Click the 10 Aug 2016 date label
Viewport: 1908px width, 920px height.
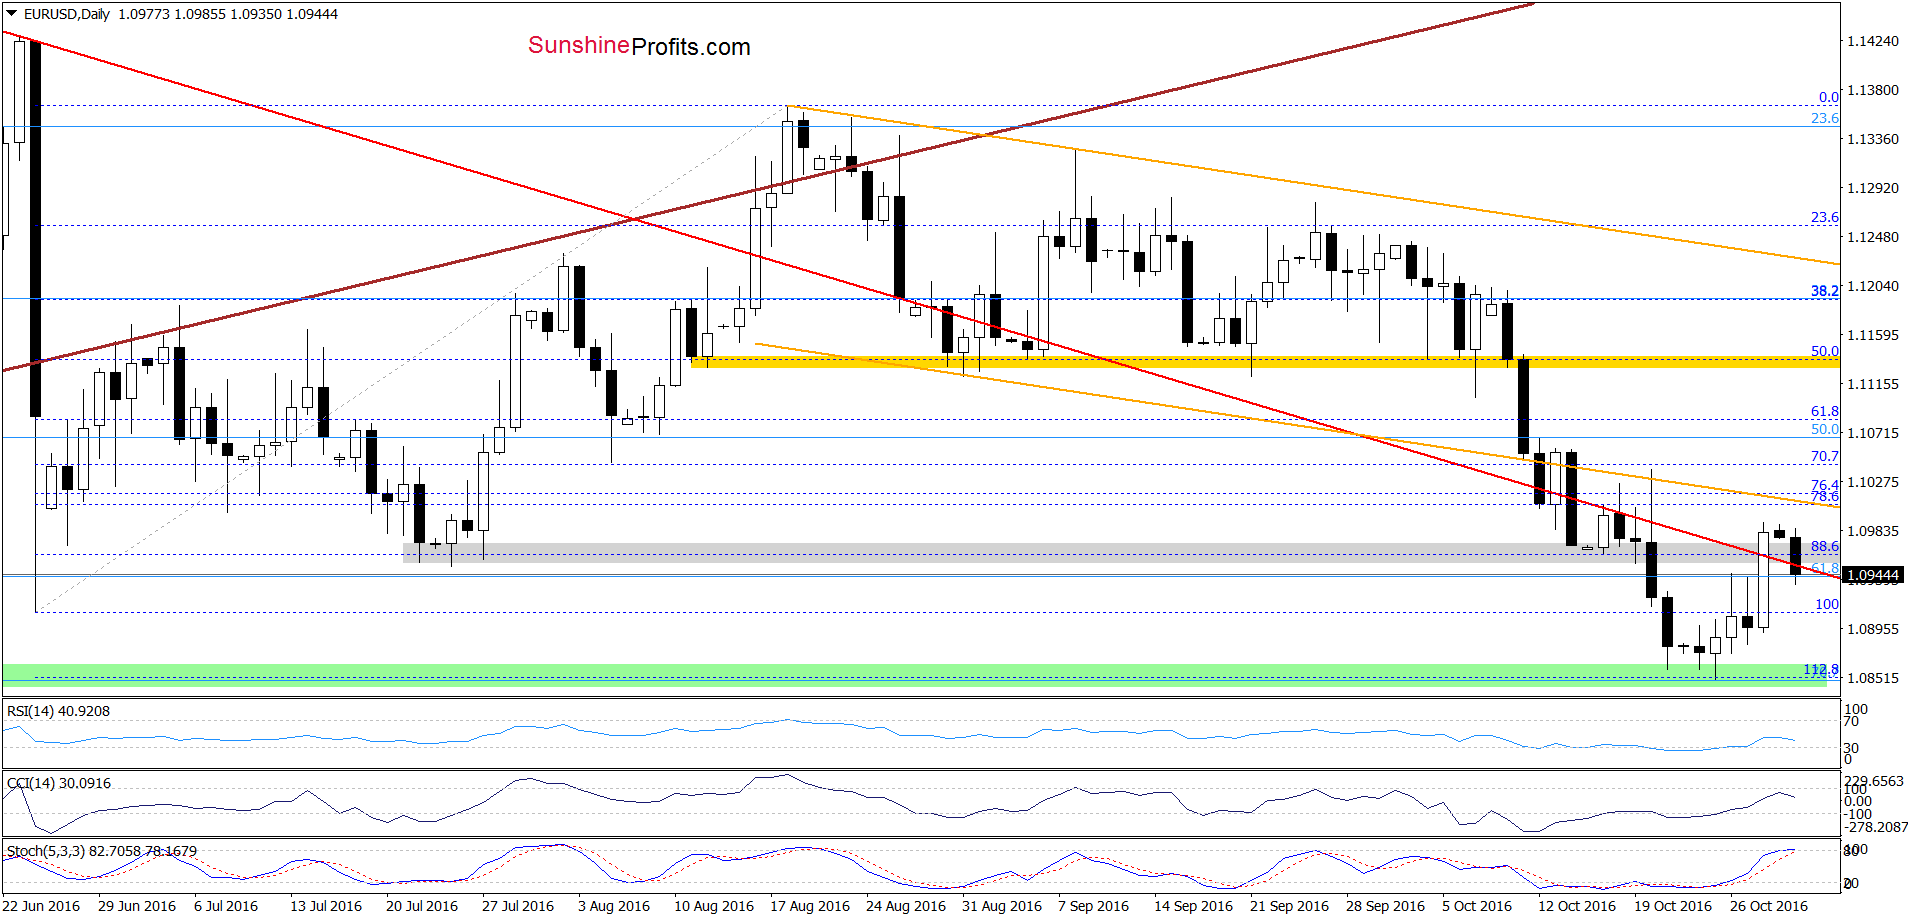click(714, 906)
